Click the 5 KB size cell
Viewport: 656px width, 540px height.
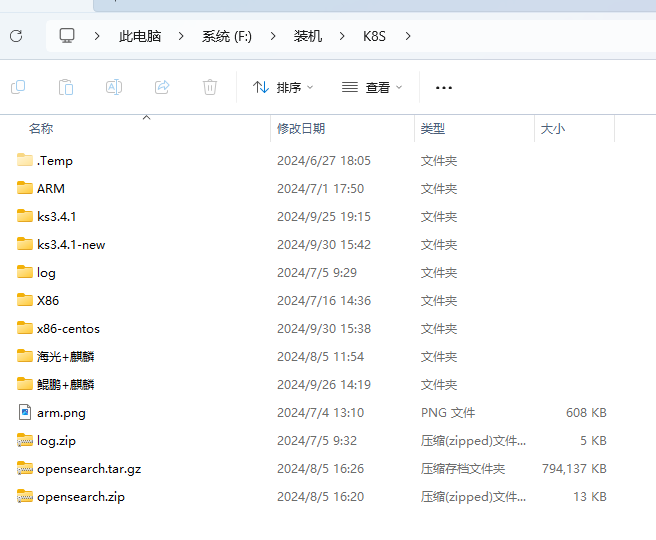pyautogui.click(x=593, y=441)
